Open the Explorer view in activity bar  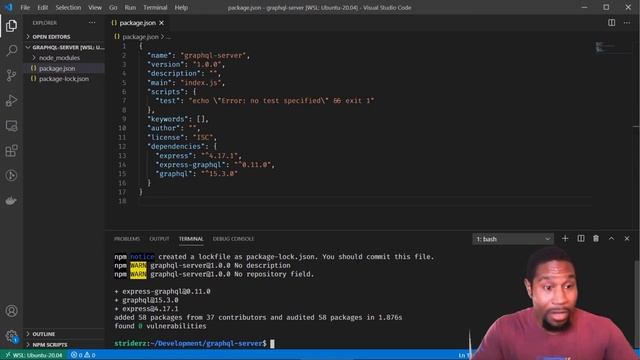[x=11, y=26]
